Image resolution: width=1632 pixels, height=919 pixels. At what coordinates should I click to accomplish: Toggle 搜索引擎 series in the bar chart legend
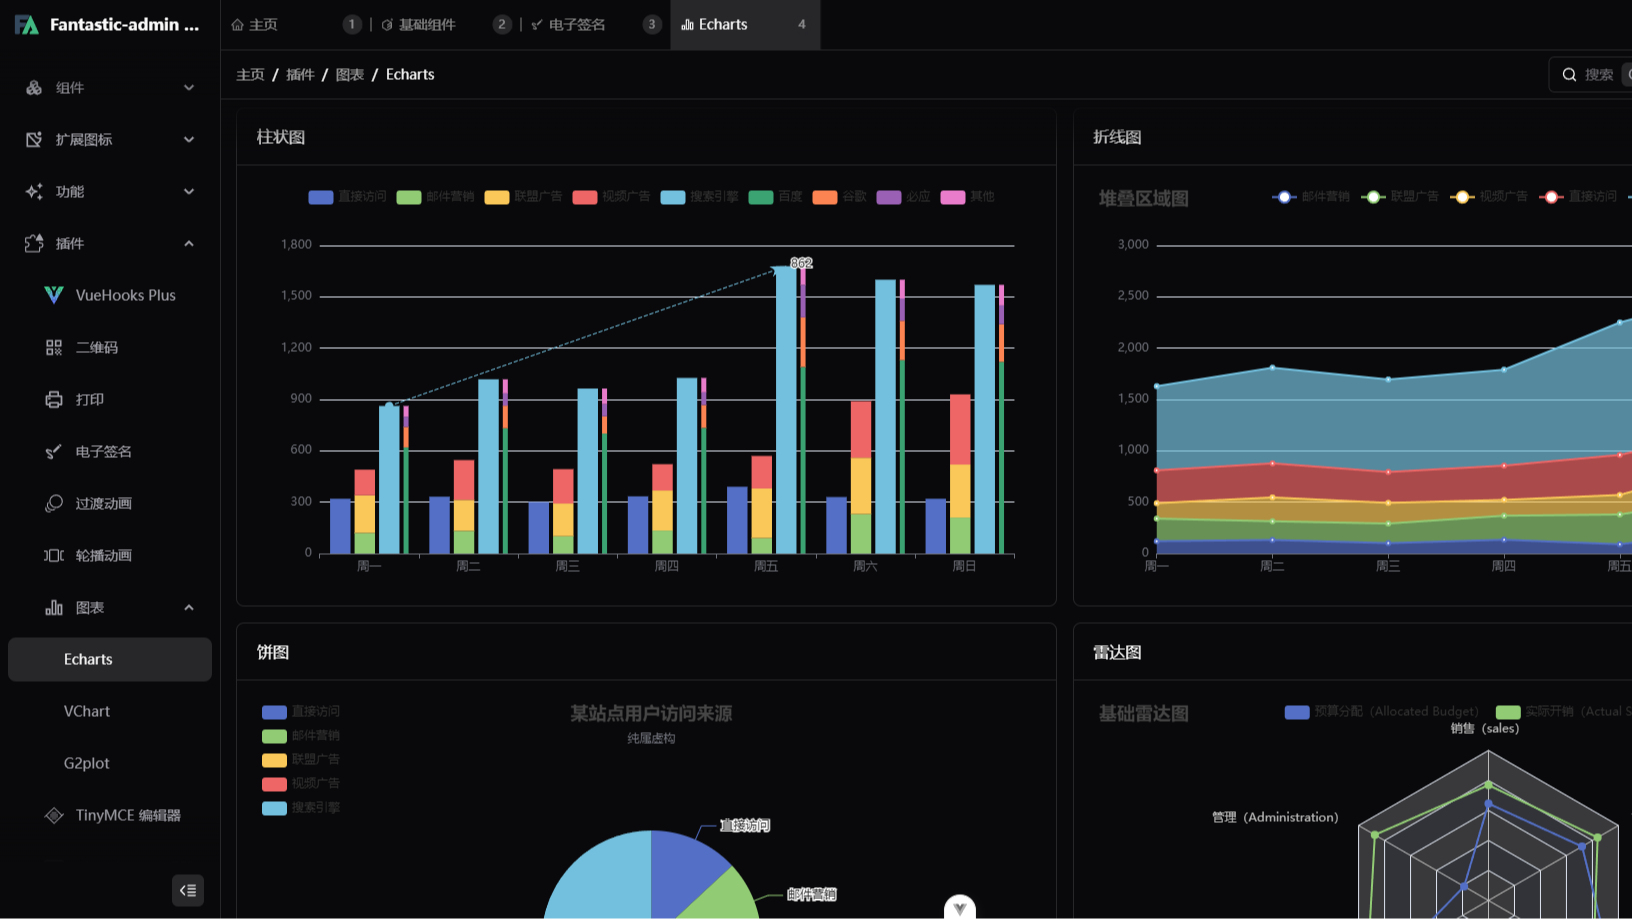pyautogui.click(x=699, y=197)
